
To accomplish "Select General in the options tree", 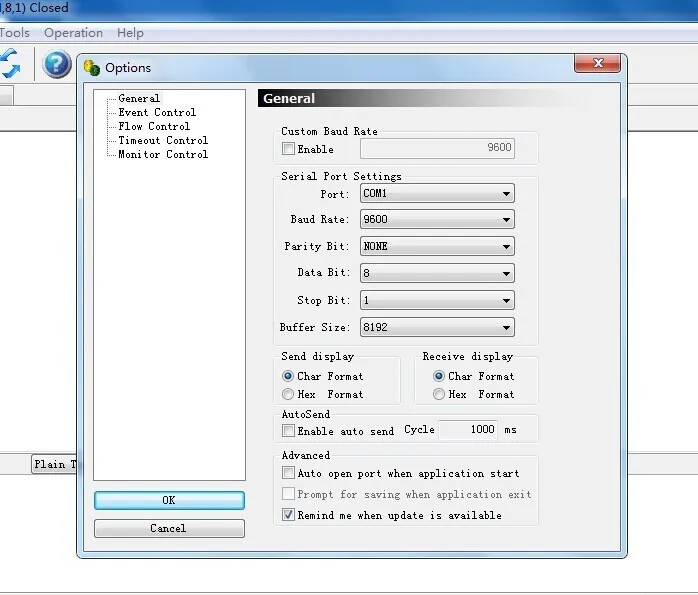I will click(139, 98).
